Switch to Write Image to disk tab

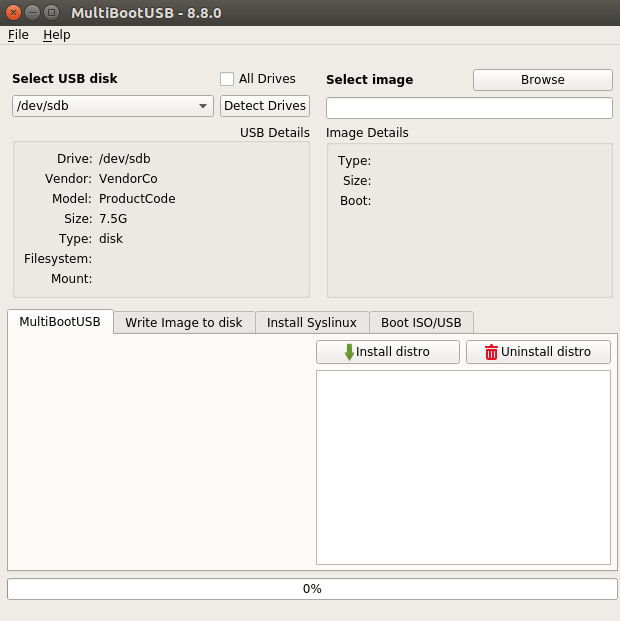[184, 323]
